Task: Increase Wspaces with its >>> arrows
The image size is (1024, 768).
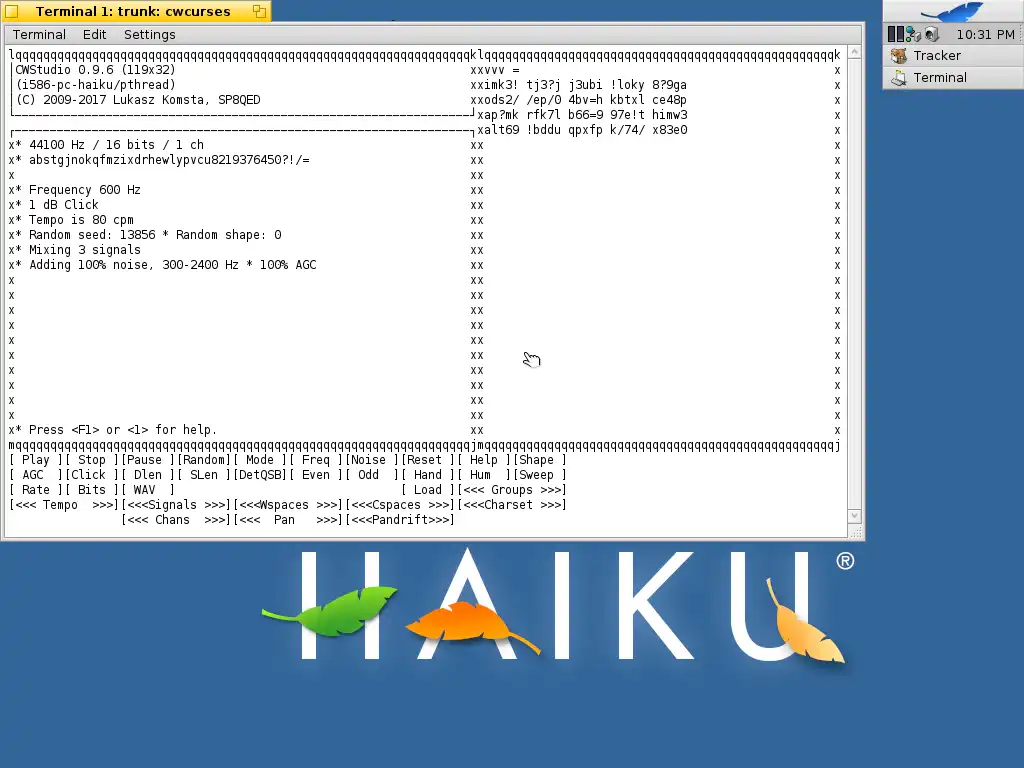Action: coord(327,505)
